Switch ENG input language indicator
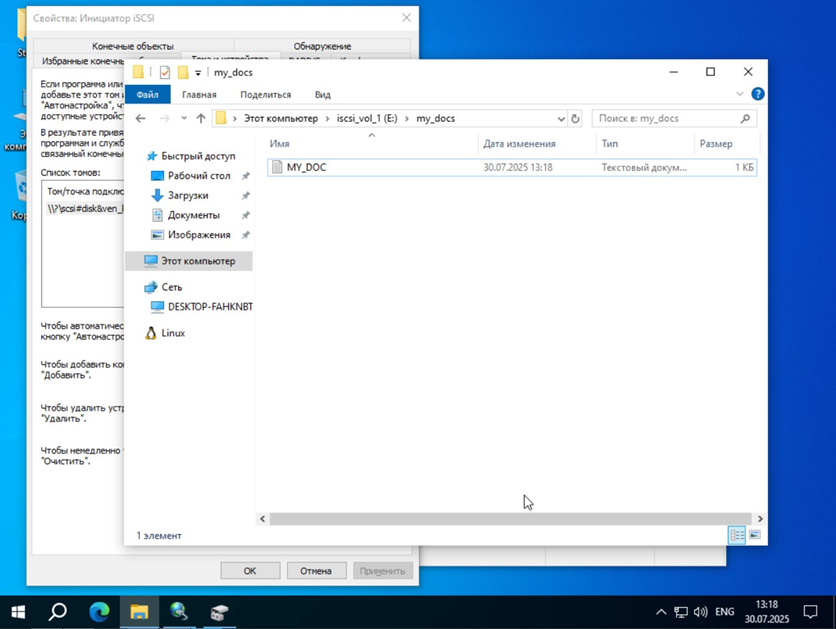The image size is (836, 629). (x=725, y=612)
